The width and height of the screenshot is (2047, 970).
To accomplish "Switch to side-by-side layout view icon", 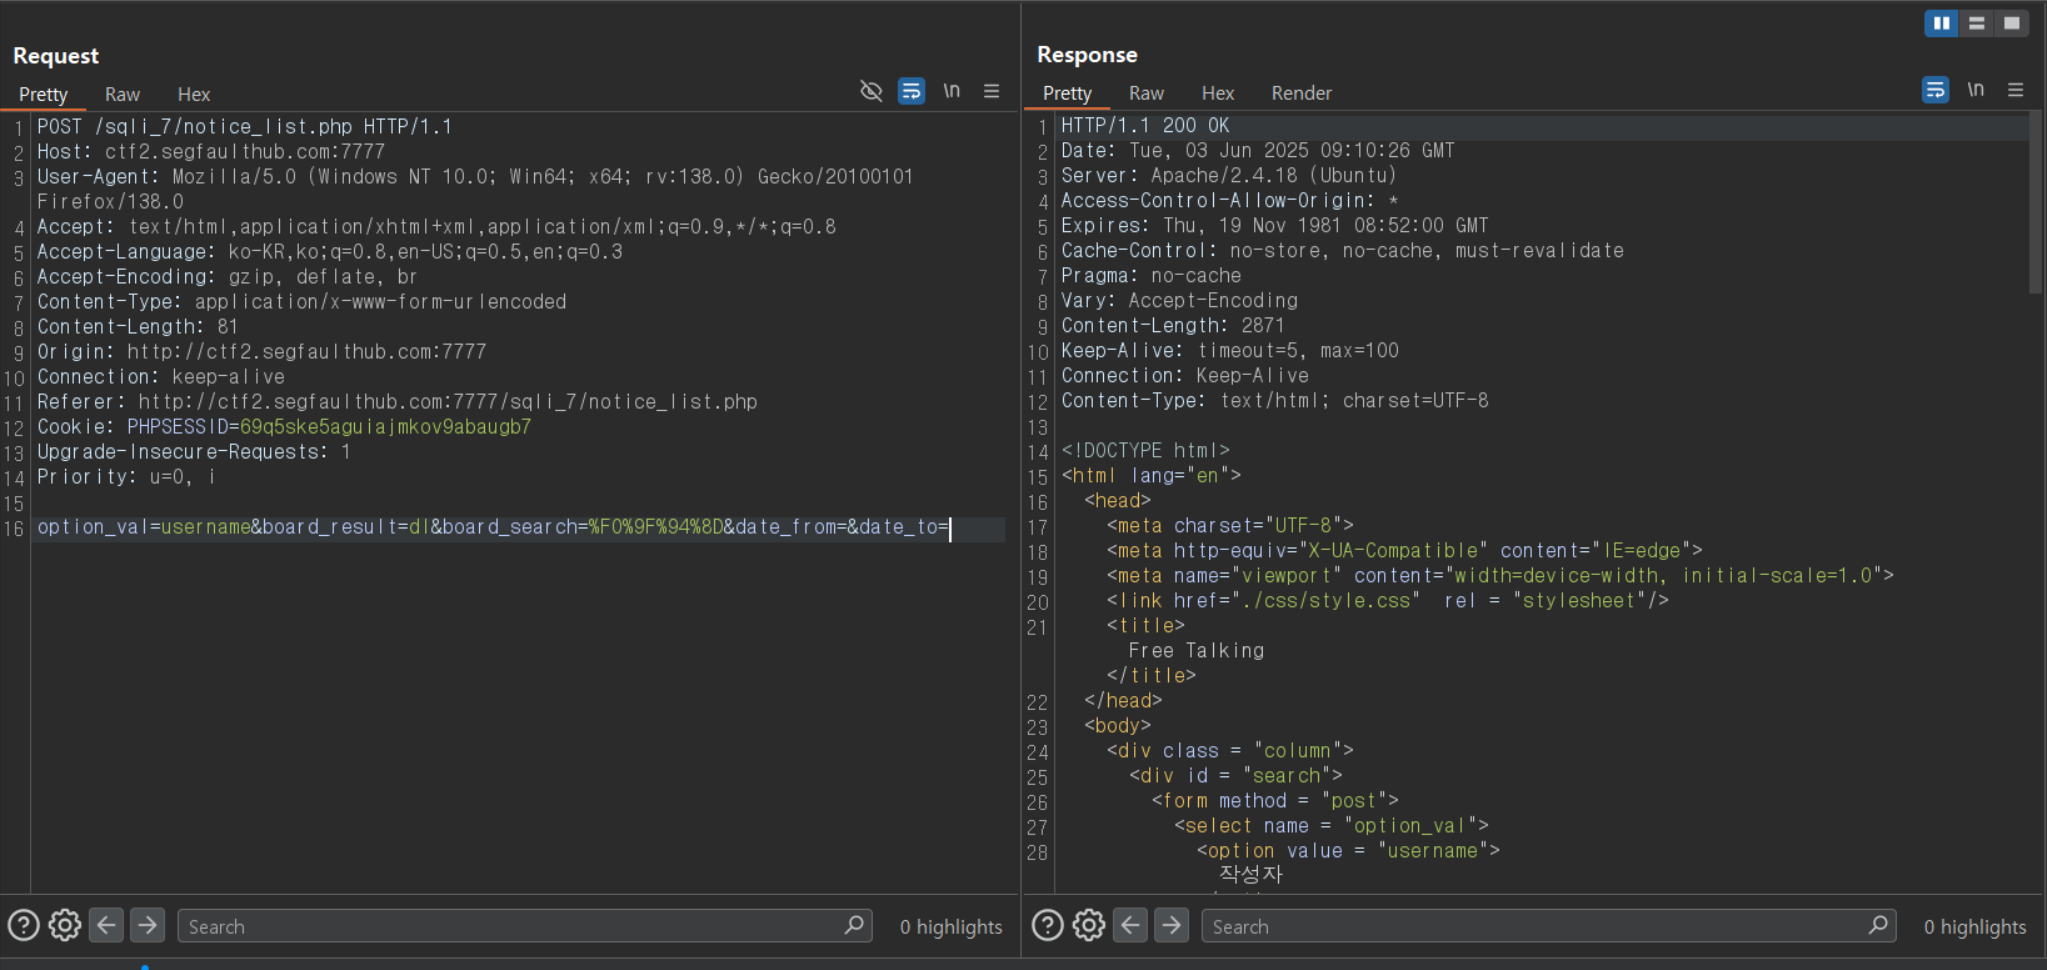I will [x=1941, y=23].
